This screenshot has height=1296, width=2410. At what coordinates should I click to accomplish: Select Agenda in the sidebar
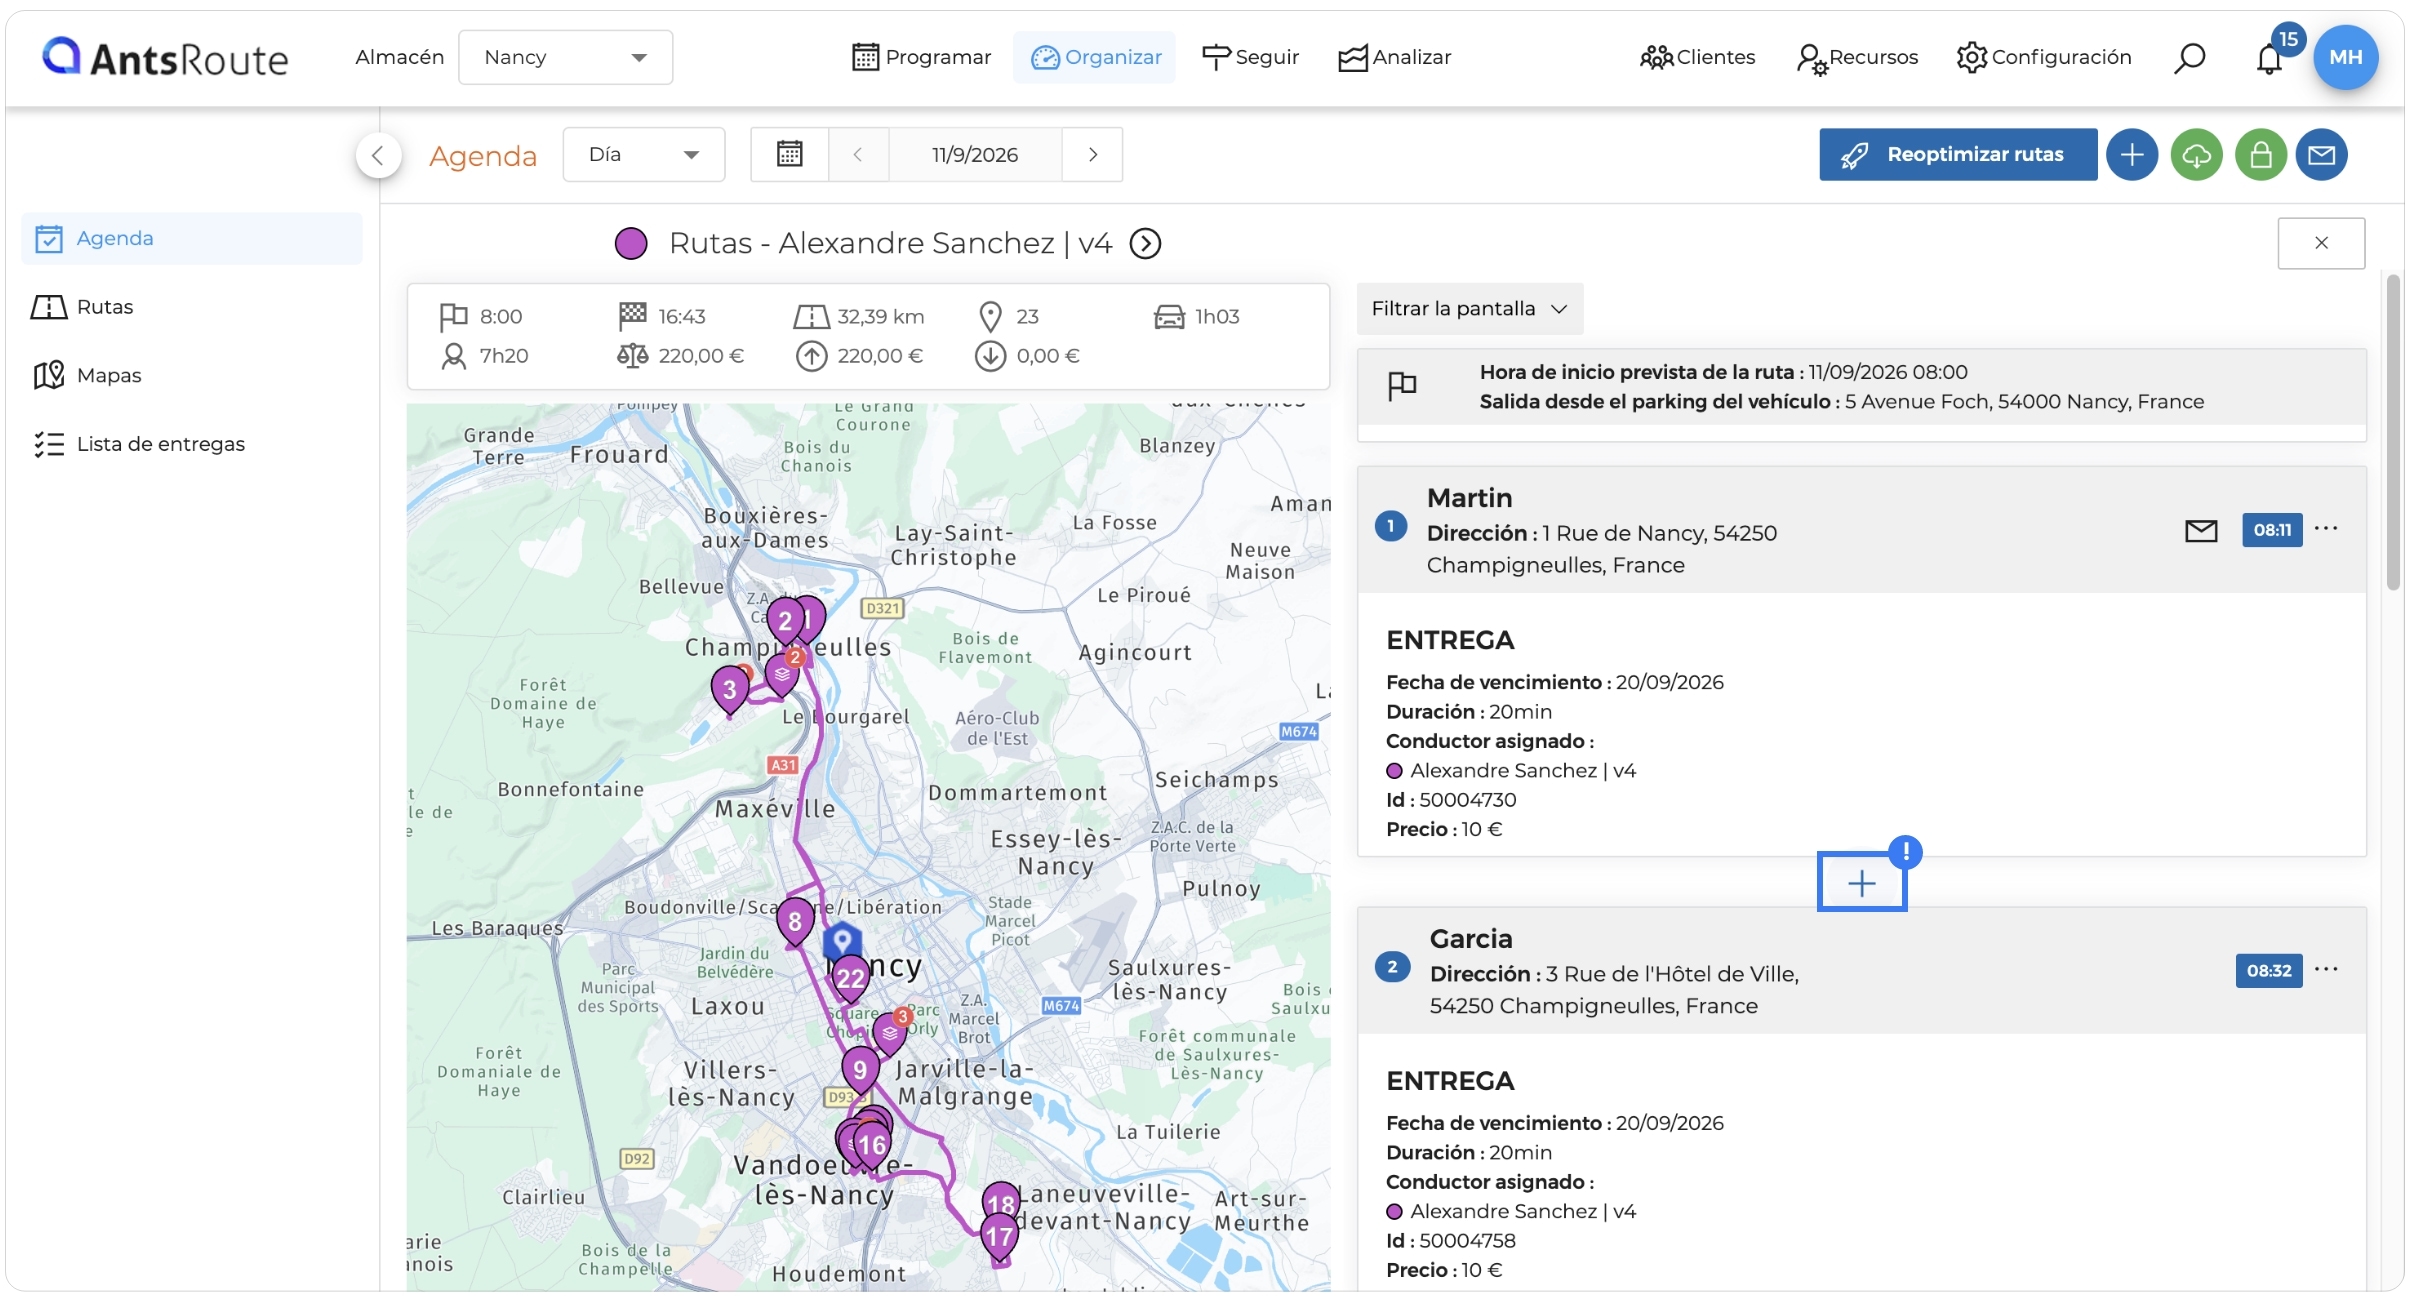click(192, 238)
